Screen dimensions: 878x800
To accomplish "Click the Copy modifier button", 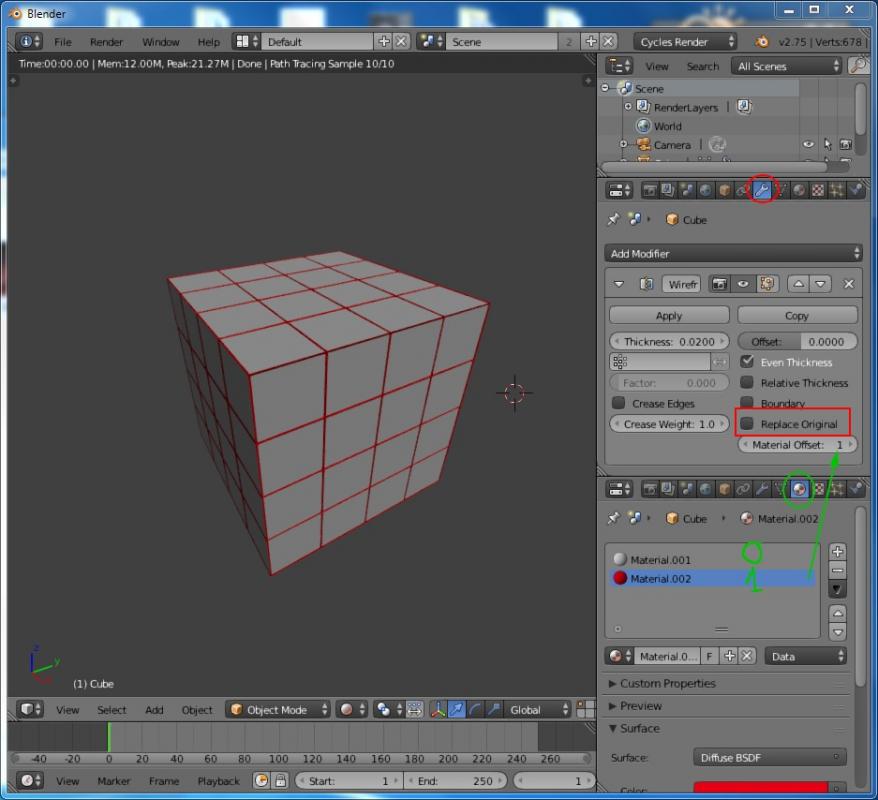I will pos(796,315).
